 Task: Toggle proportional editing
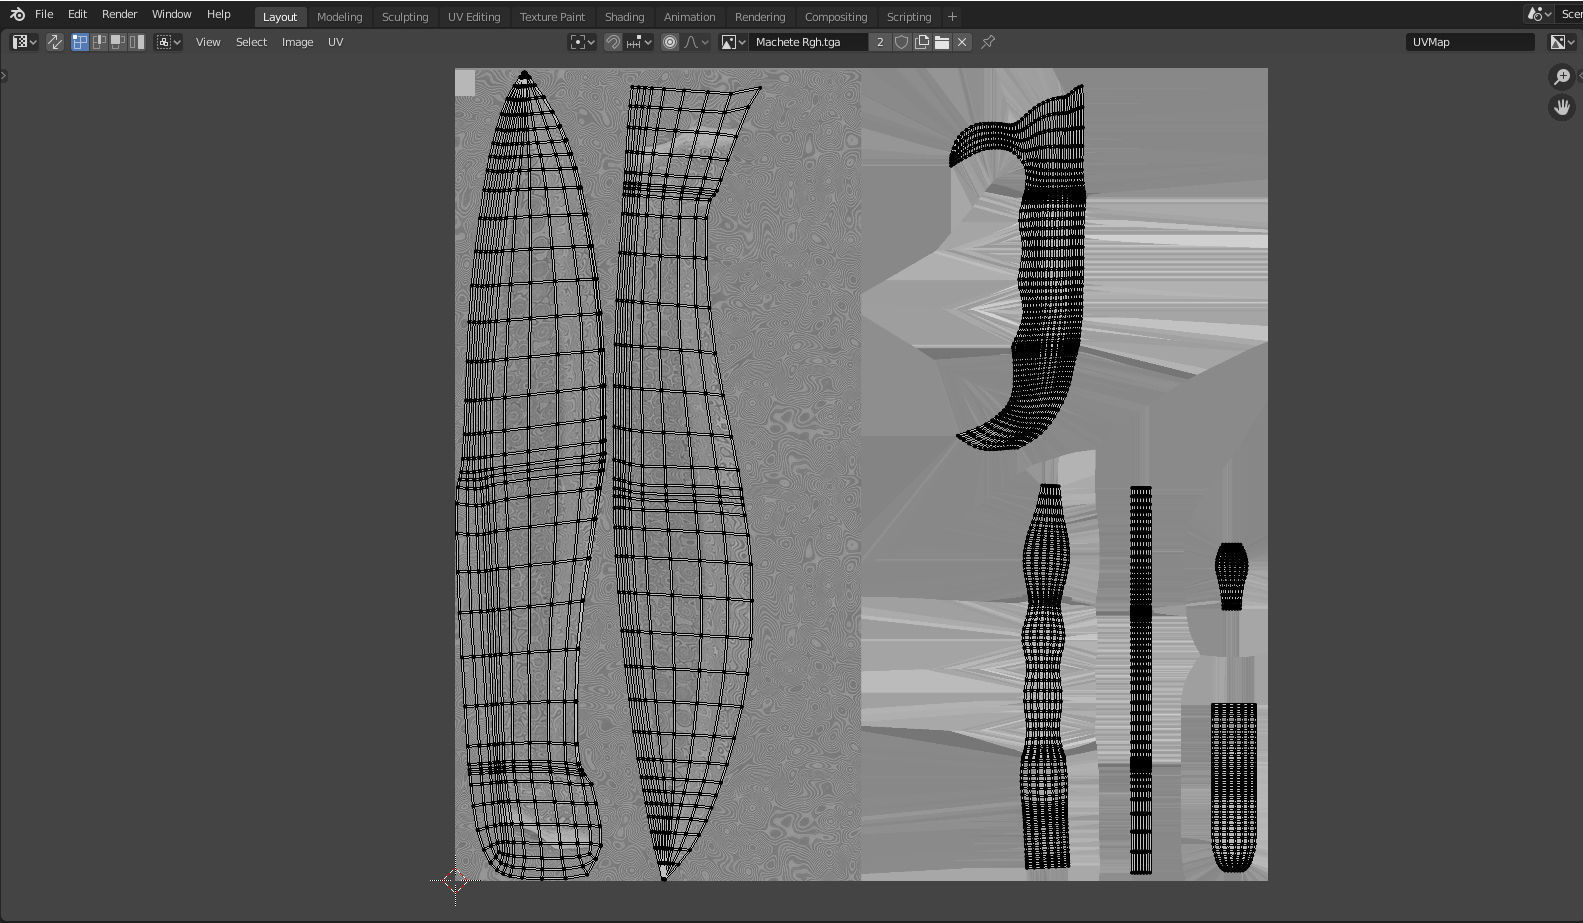coord(670,42)
